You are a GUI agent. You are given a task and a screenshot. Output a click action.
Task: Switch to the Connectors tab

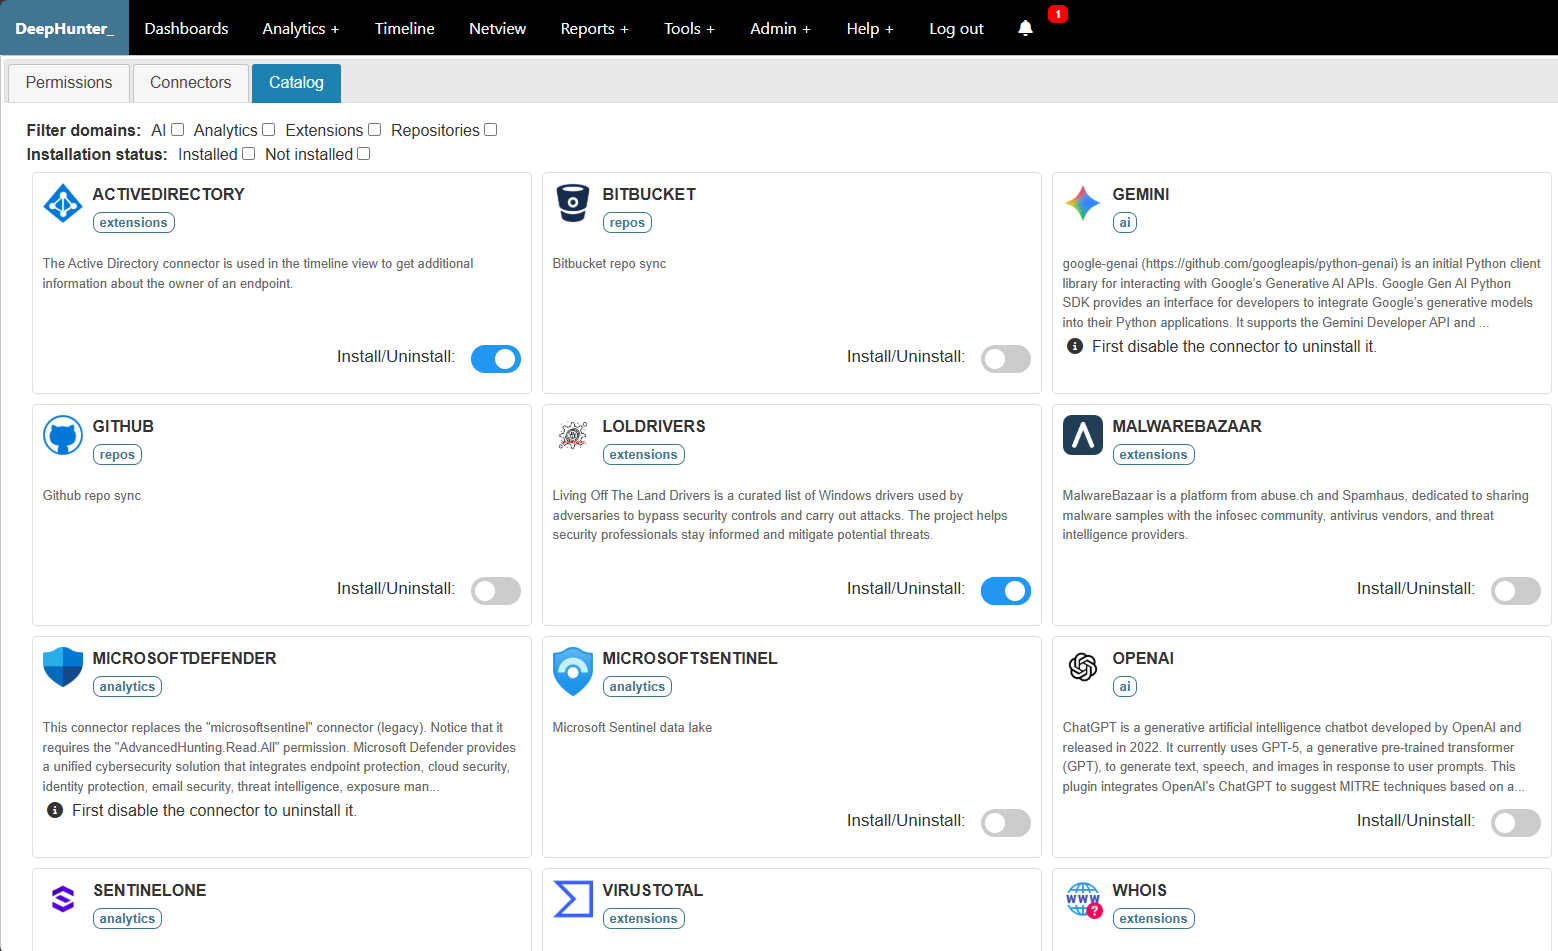190,83
